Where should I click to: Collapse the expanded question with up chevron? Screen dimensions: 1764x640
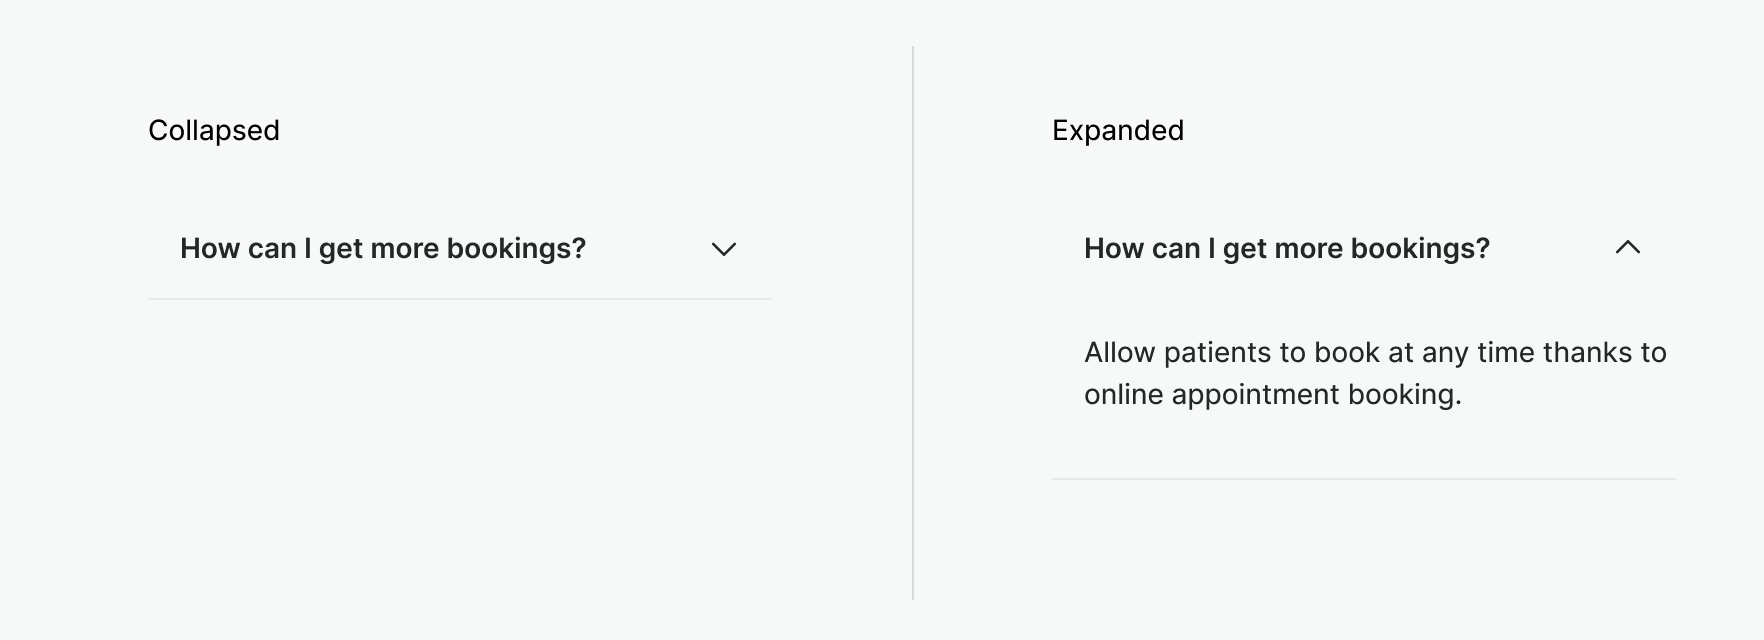click(1627, 248)
